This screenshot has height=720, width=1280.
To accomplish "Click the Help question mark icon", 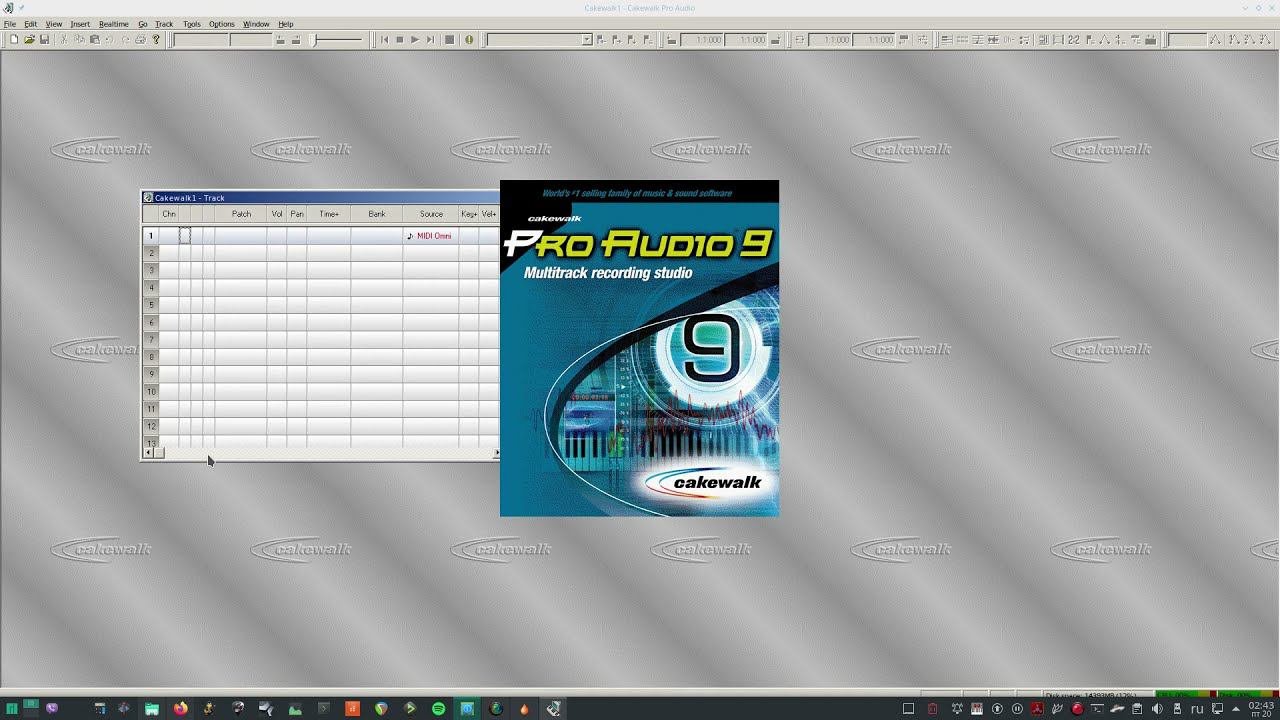I will point(156,40).
